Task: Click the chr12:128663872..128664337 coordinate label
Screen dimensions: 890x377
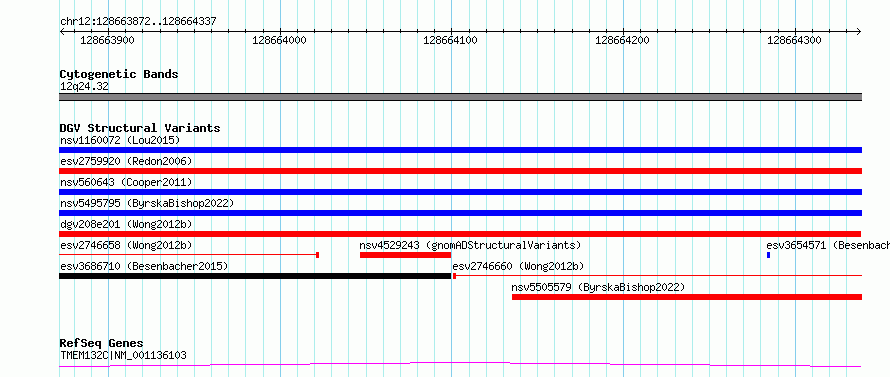Action: click(138, 22)
